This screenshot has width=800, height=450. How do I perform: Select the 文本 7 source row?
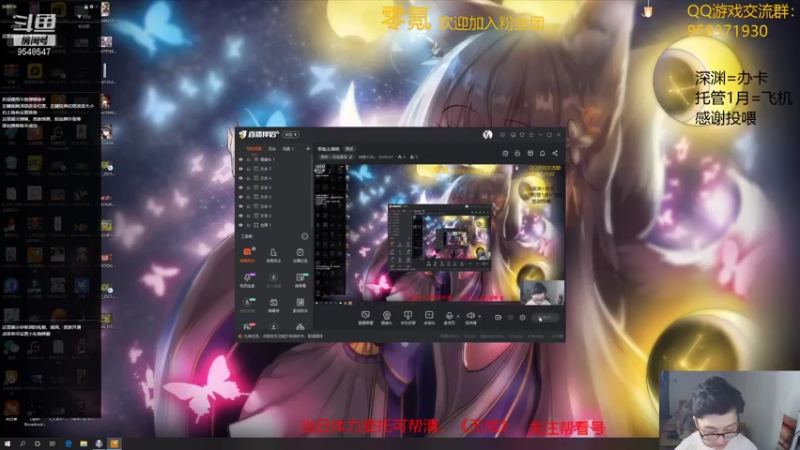tap(273, 169)
